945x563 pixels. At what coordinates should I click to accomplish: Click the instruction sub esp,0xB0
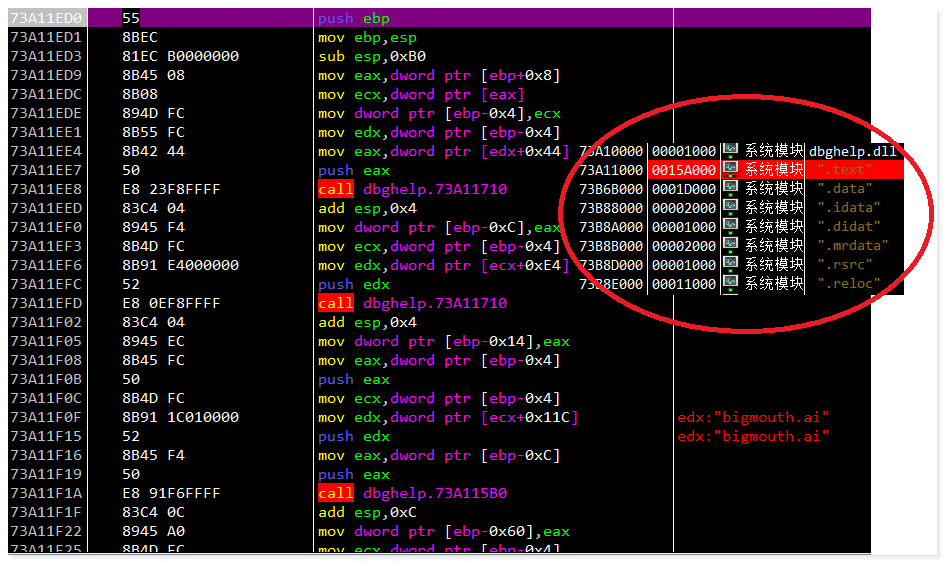coord(372,56)
